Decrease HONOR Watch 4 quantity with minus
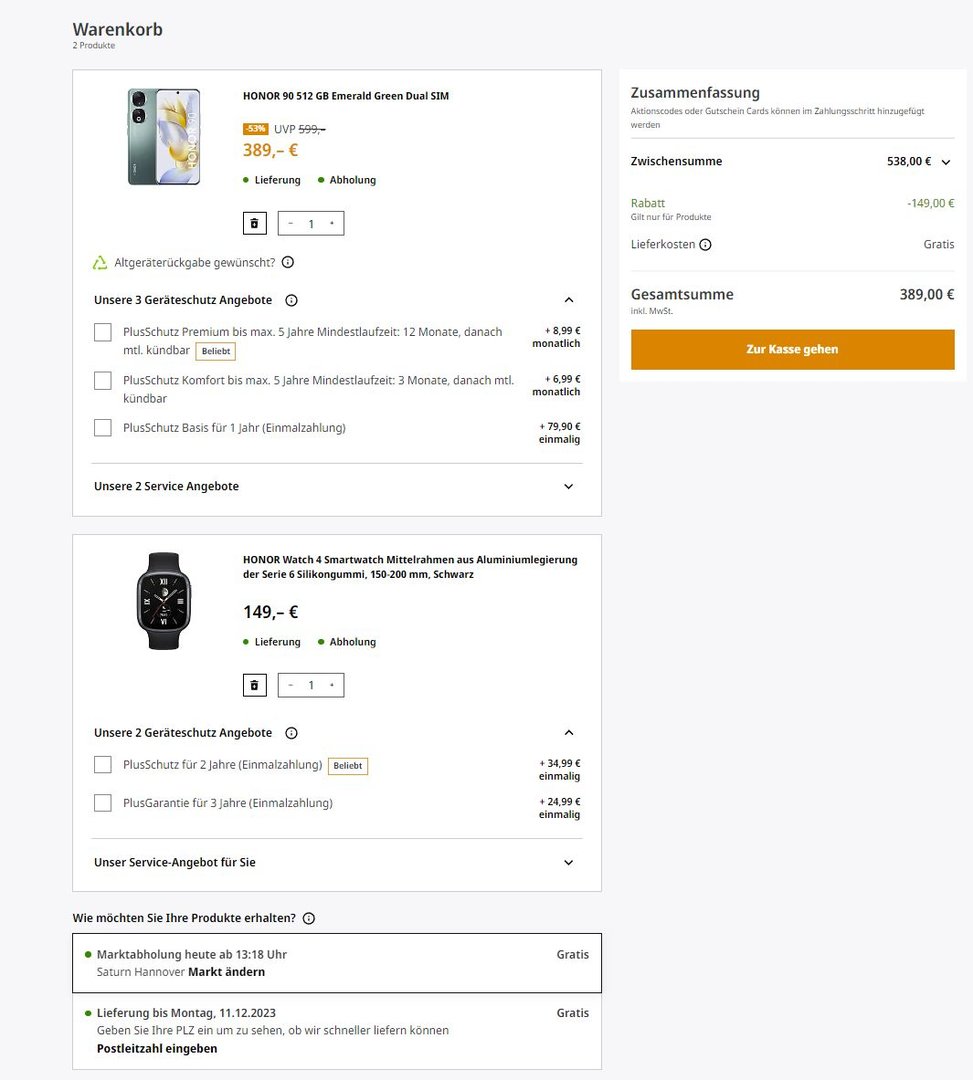Screen dimensions: 973x1080 (291, 685)
